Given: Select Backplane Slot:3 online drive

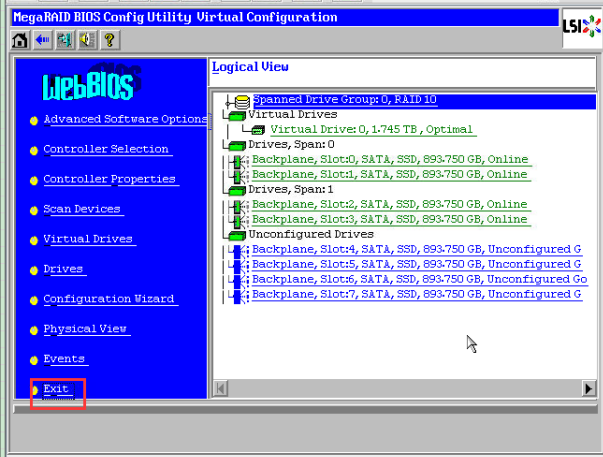Looking at the screenshot, I should (389, 219).
